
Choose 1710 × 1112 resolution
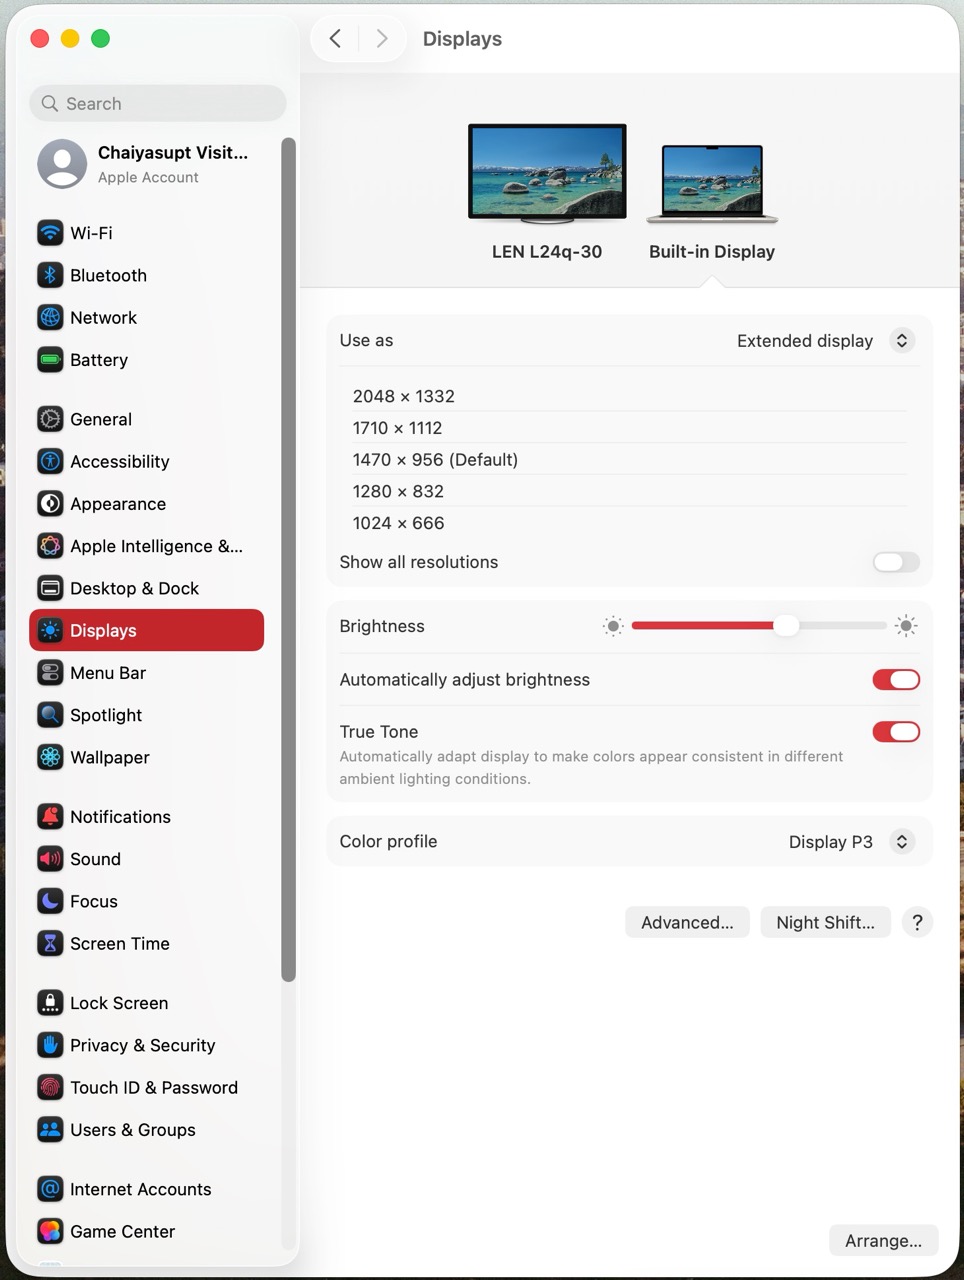pos(630,428)
